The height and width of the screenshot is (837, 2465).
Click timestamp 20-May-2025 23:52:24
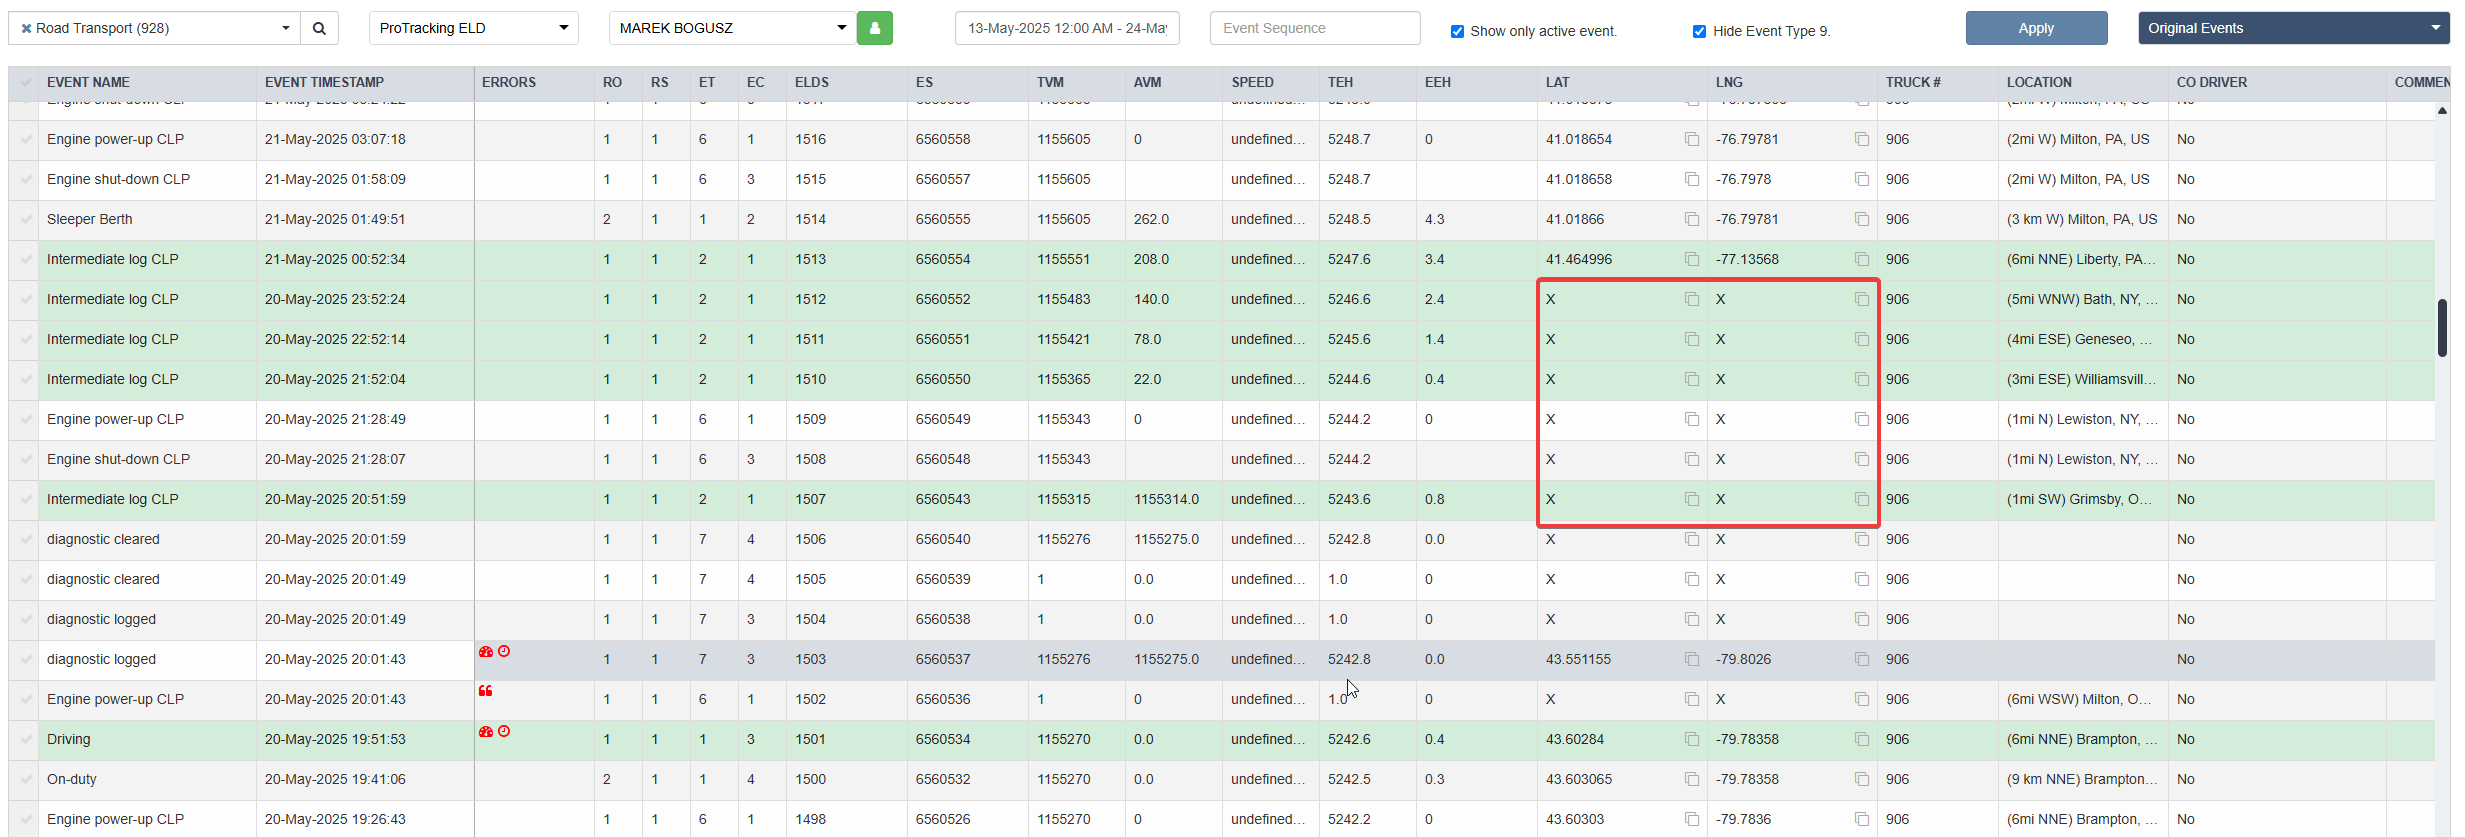(x=335, y=299)
